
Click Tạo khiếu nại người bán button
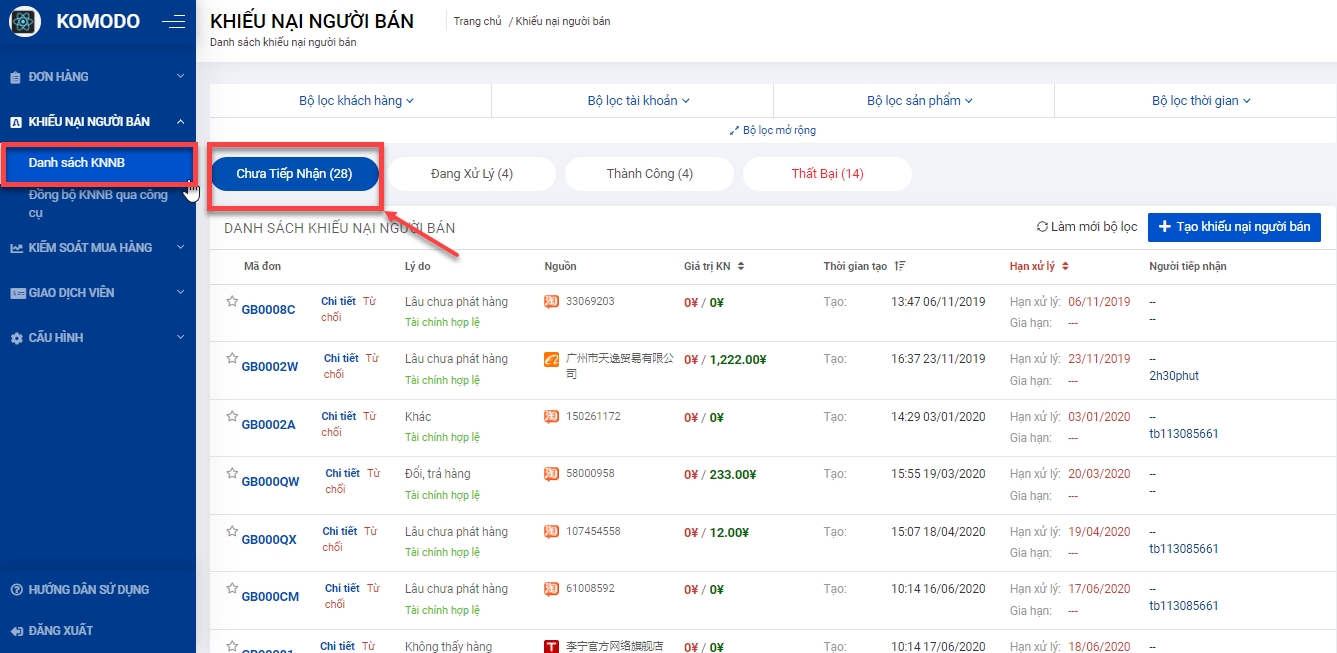1234,227
